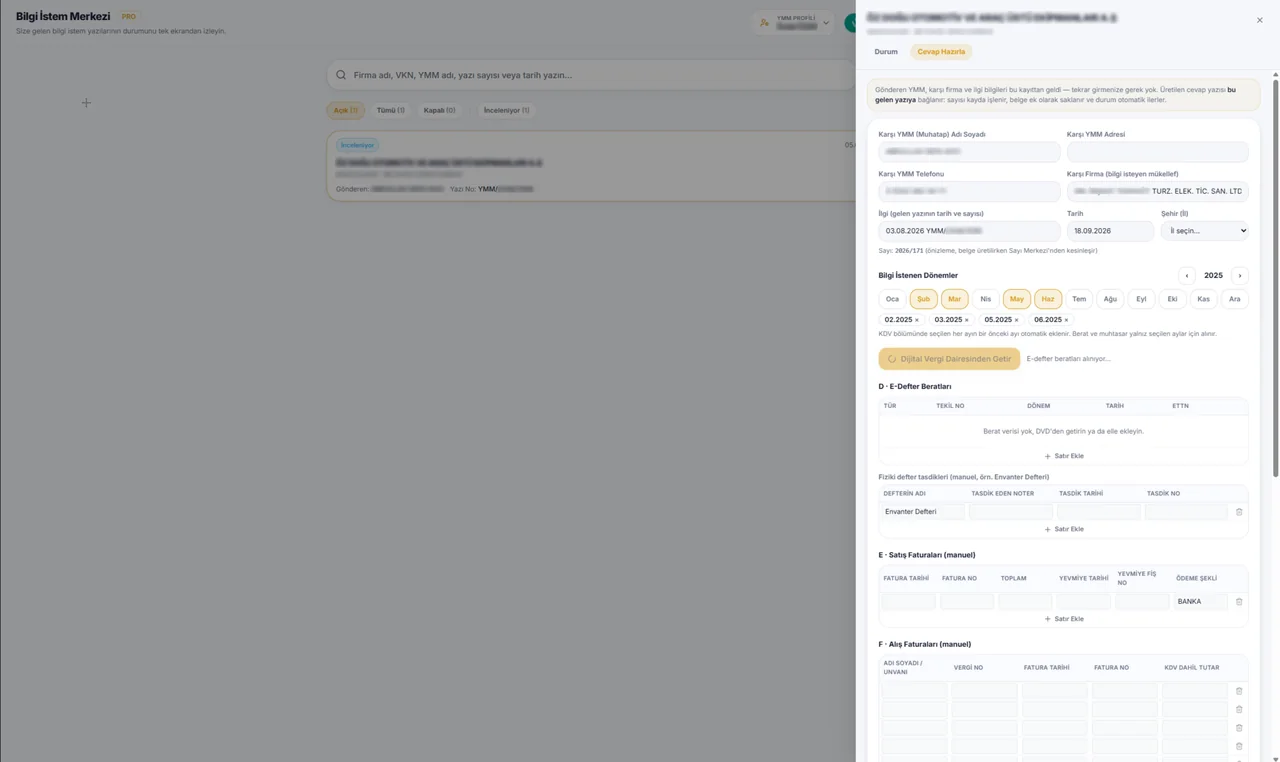Viewport: 1280px width, 762px height.
Task: Add row to E-Defter Beratları table
Action: 1064,456
